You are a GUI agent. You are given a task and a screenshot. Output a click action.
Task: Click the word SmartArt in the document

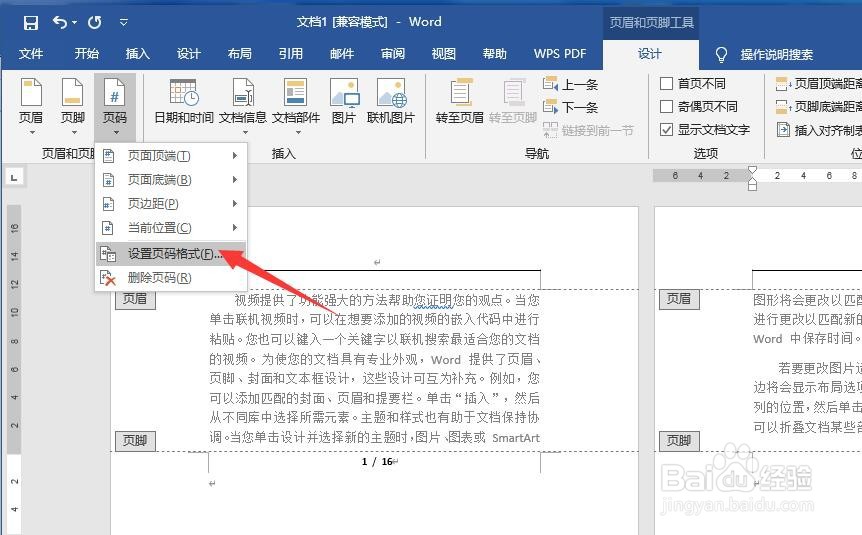click(x=516, y=438)
